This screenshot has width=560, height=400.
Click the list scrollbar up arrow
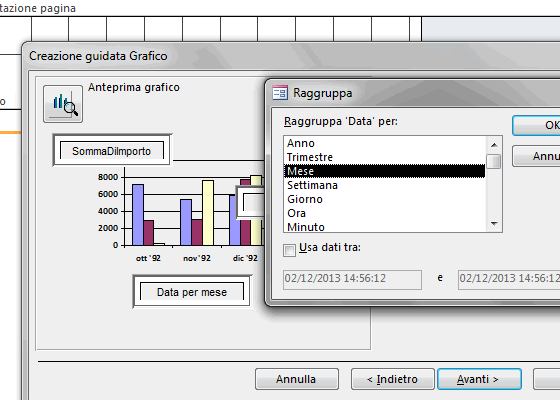tap(494, 145)
